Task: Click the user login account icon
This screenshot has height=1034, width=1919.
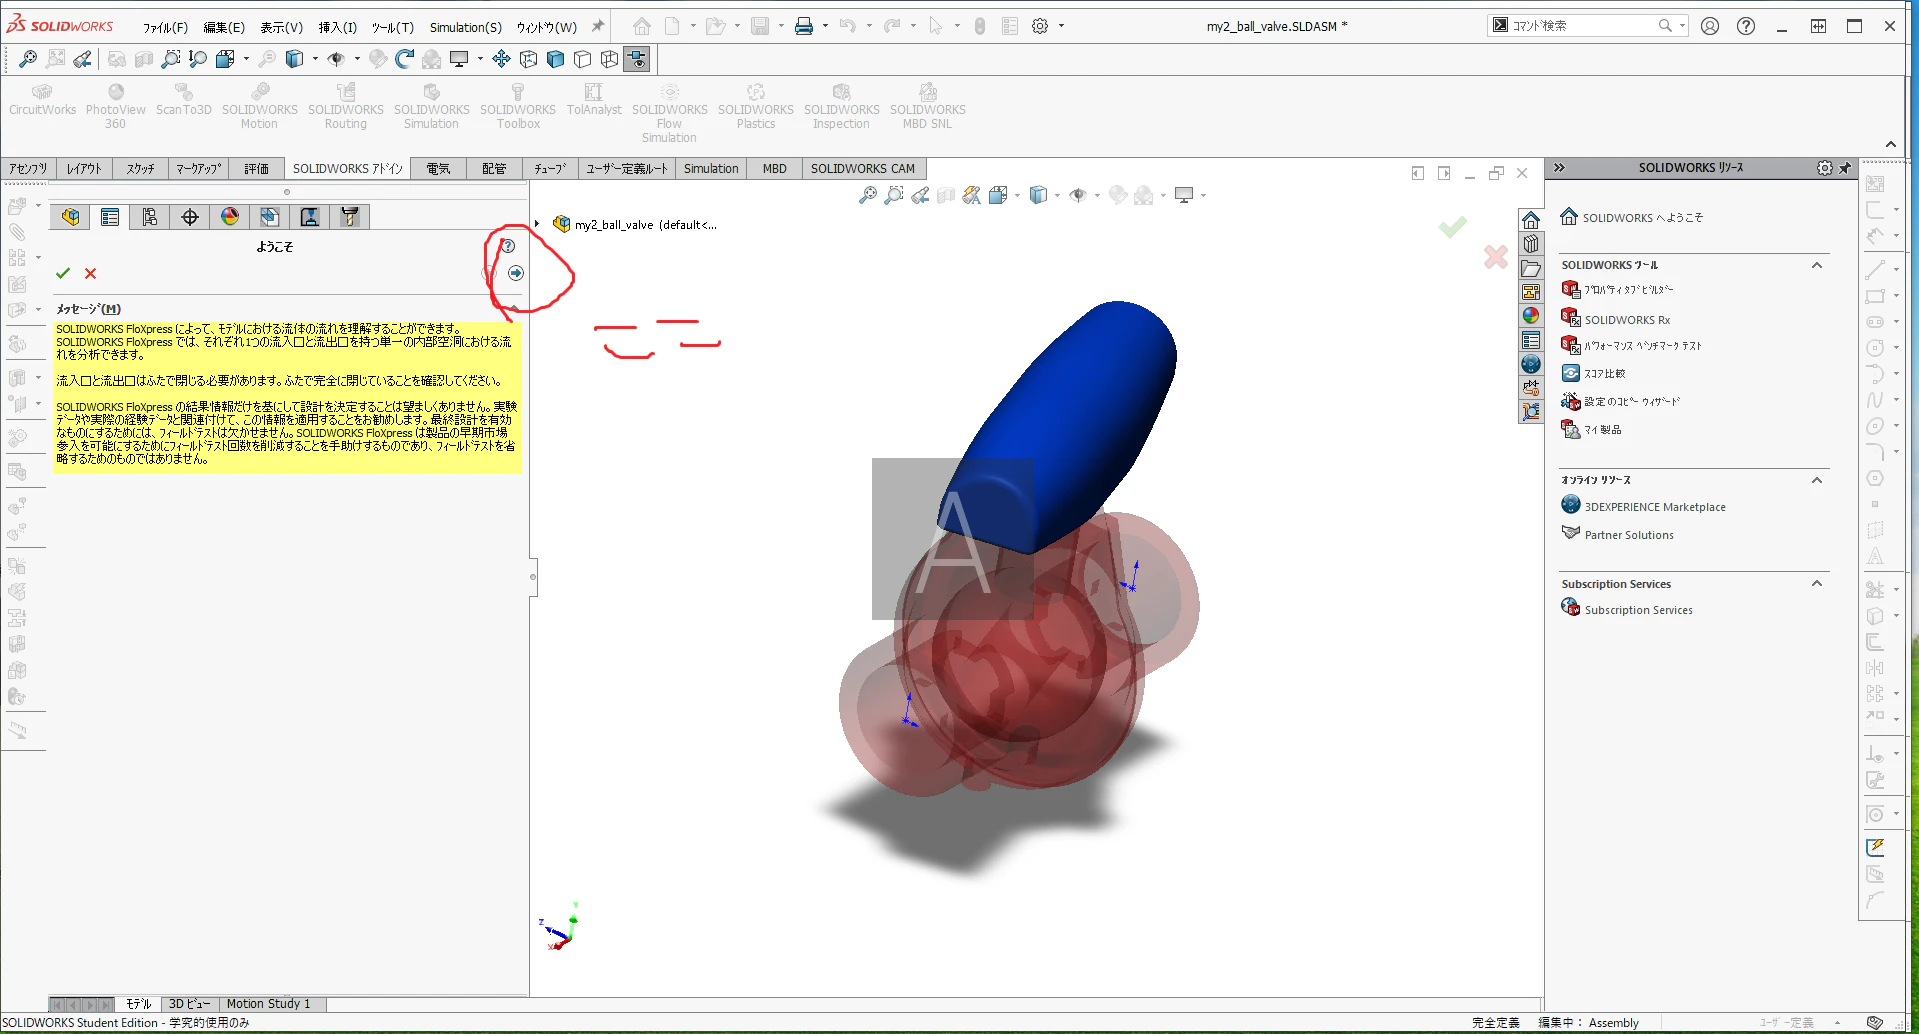Action: [x=1710, y=26]
